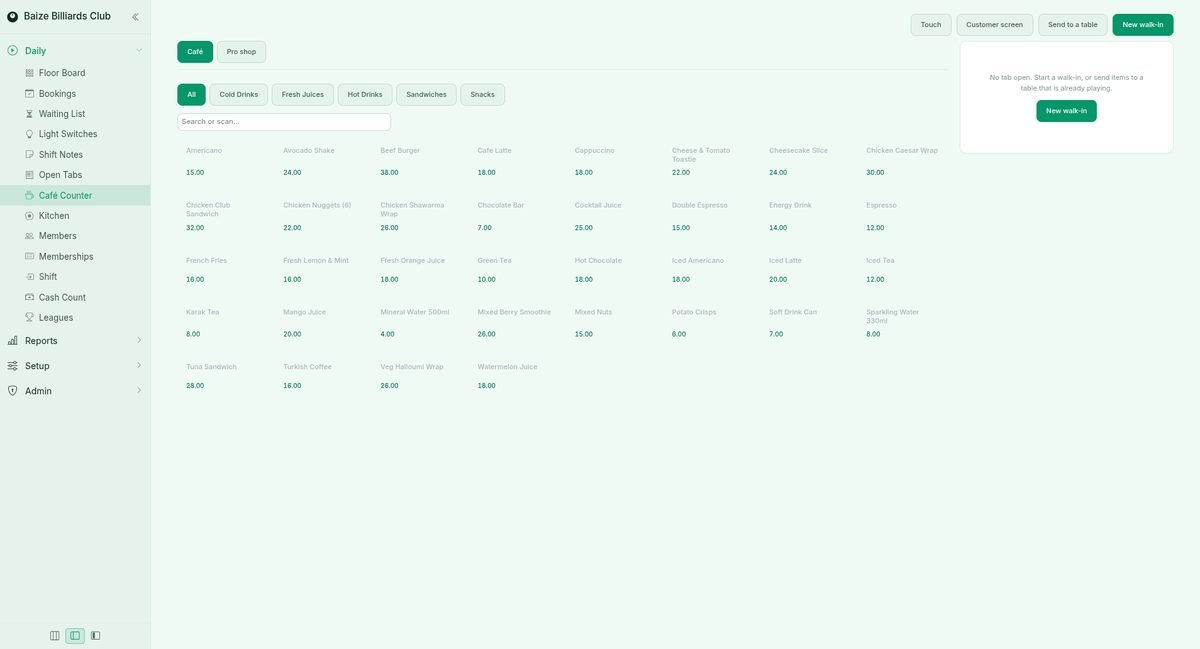Filter by Cold Drinks category
The width and height of the screenshot is (1200, 649).
[x=239, y=94]
